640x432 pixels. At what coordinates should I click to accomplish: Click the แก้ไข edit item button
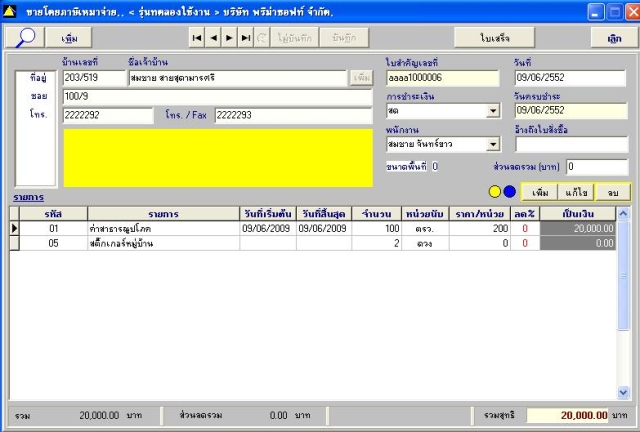[576, 192]
